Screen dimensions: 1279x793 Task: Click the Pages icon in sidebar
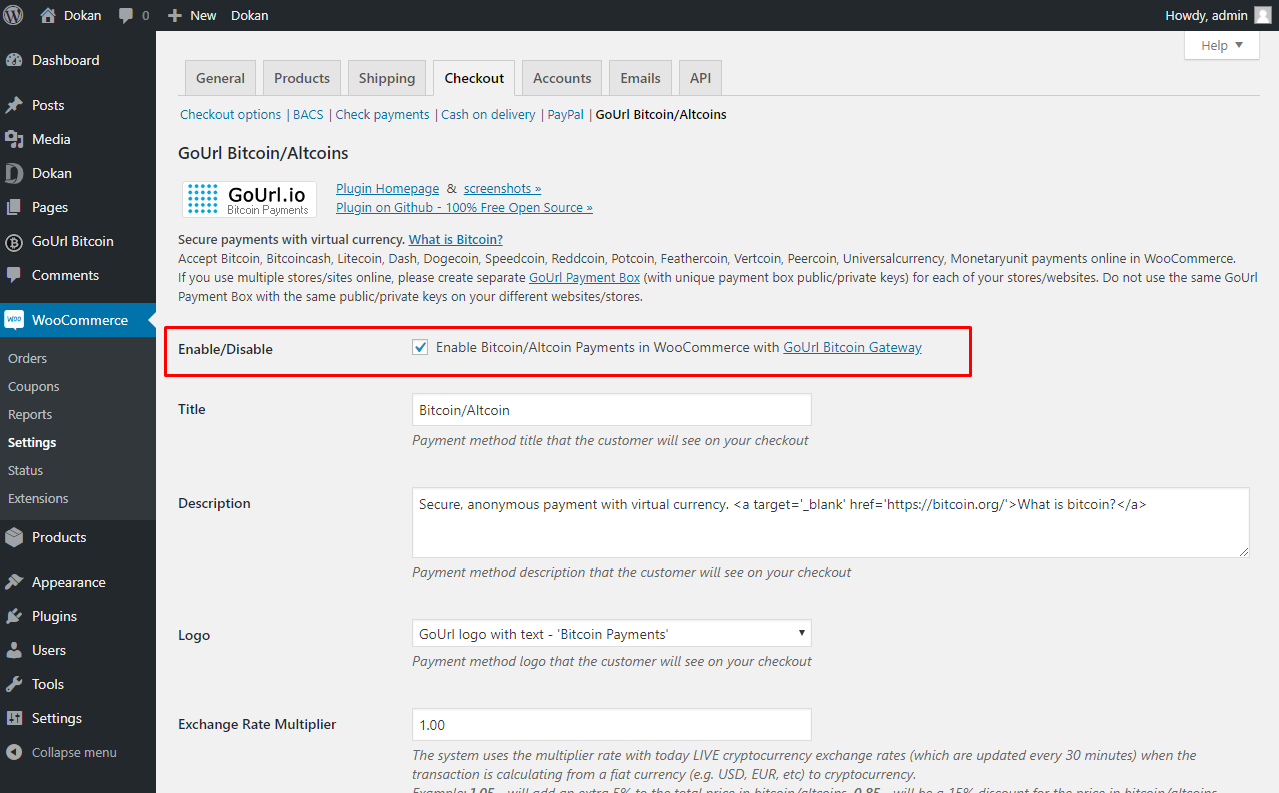[x=14, y=207]
